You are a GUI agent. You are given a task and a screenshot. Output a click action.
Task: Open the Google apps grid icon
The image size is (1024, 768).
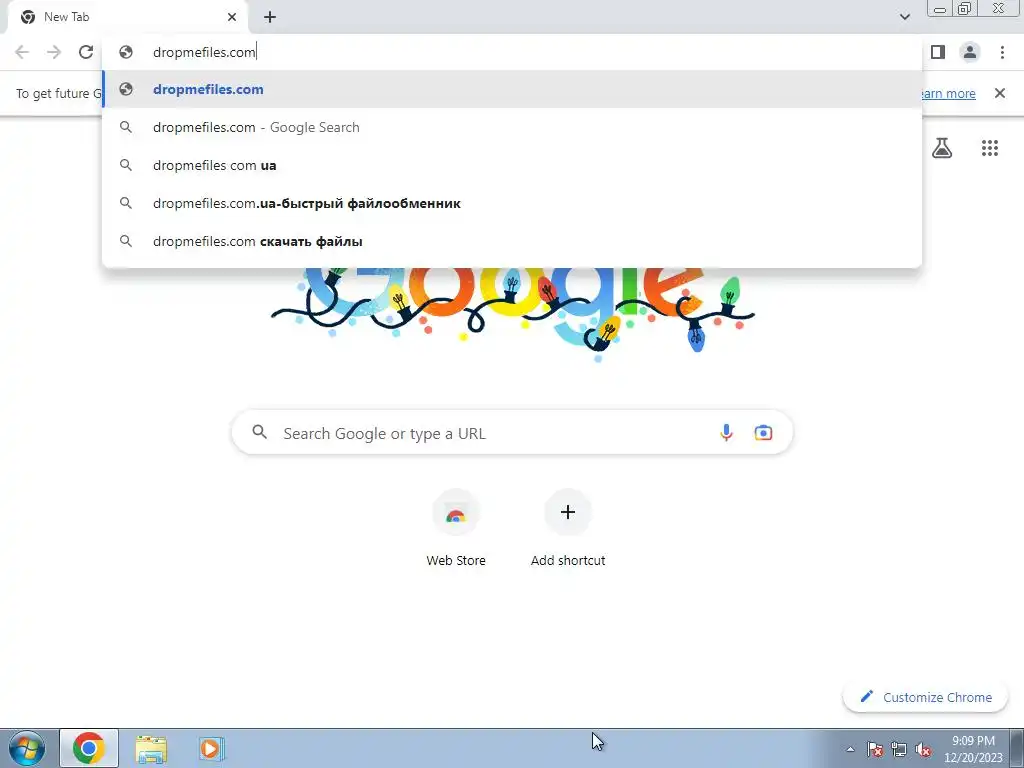[x=990, y=148]
